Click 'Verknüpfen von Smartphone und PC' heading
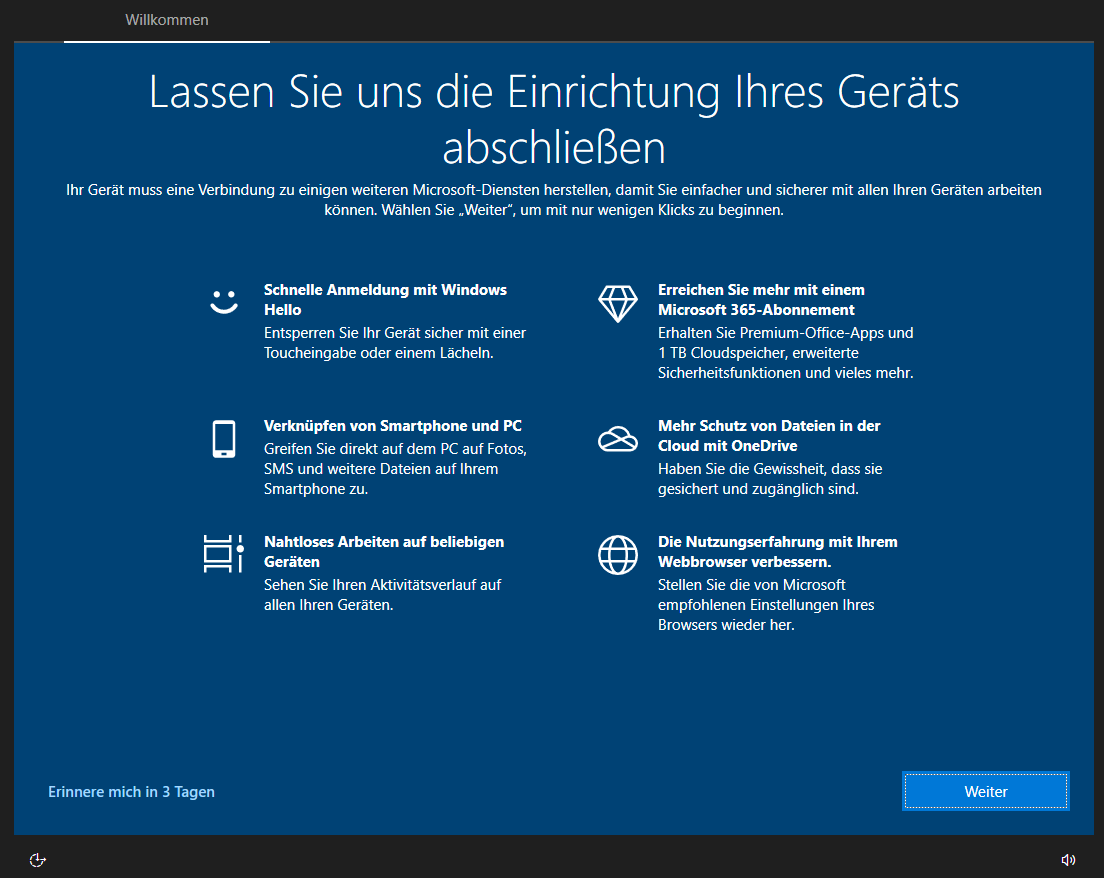The height and width of the screenshot is (878, 1104). [393, 426]
